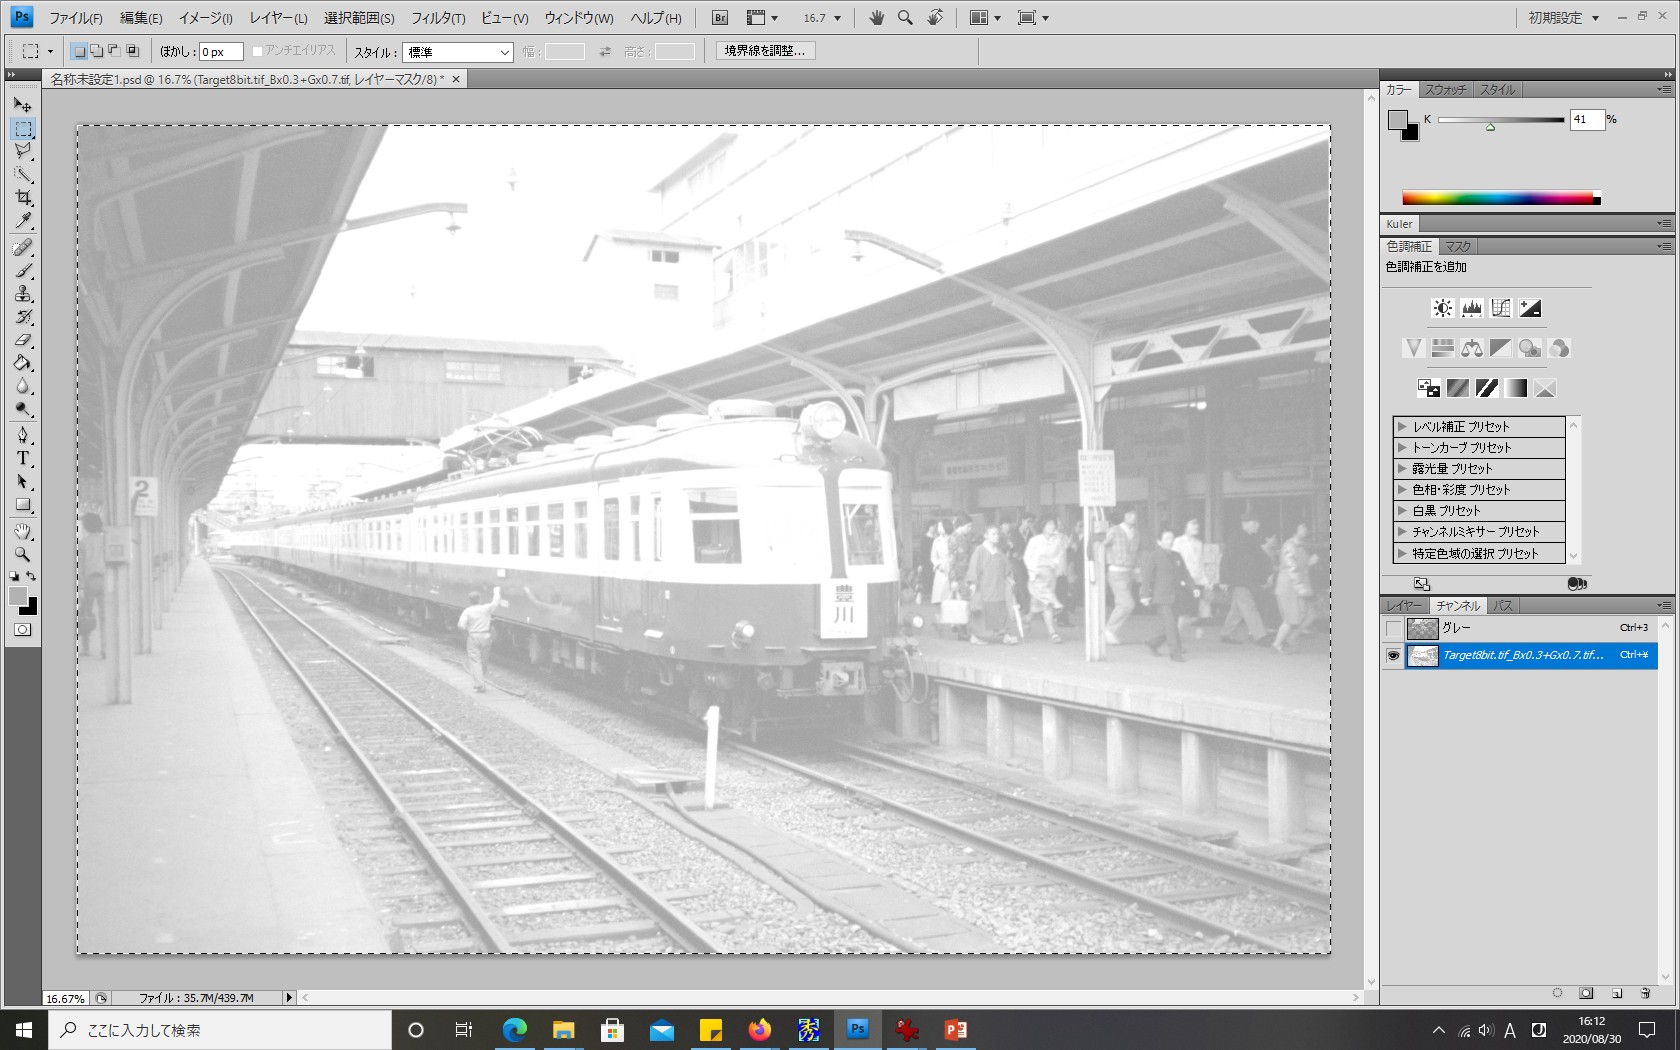1680x1050 pixels.
Task: Select the Crop tool
Action: (23, 197)
